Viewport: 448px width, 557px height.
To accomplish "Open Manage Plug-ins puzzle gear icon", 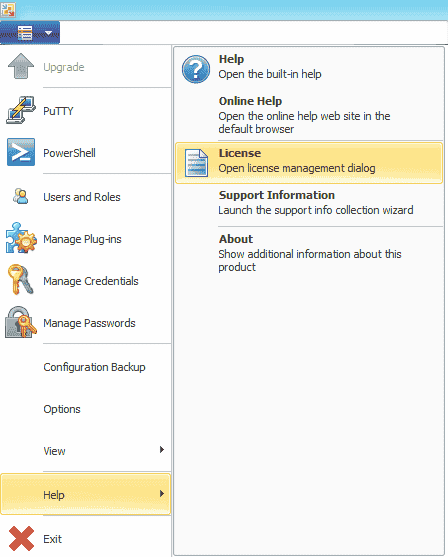I will pos(21,238).
